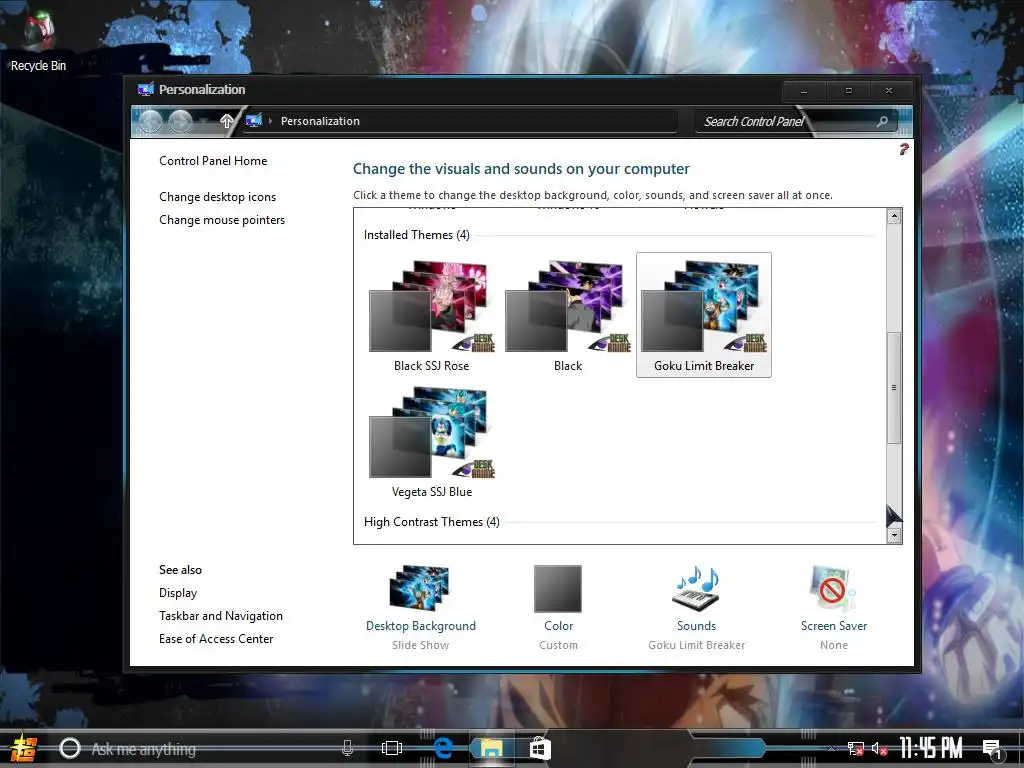Select the Vegeta SSJ Blue theme
Screen dimensions: 1024x768
pos(432,441)
